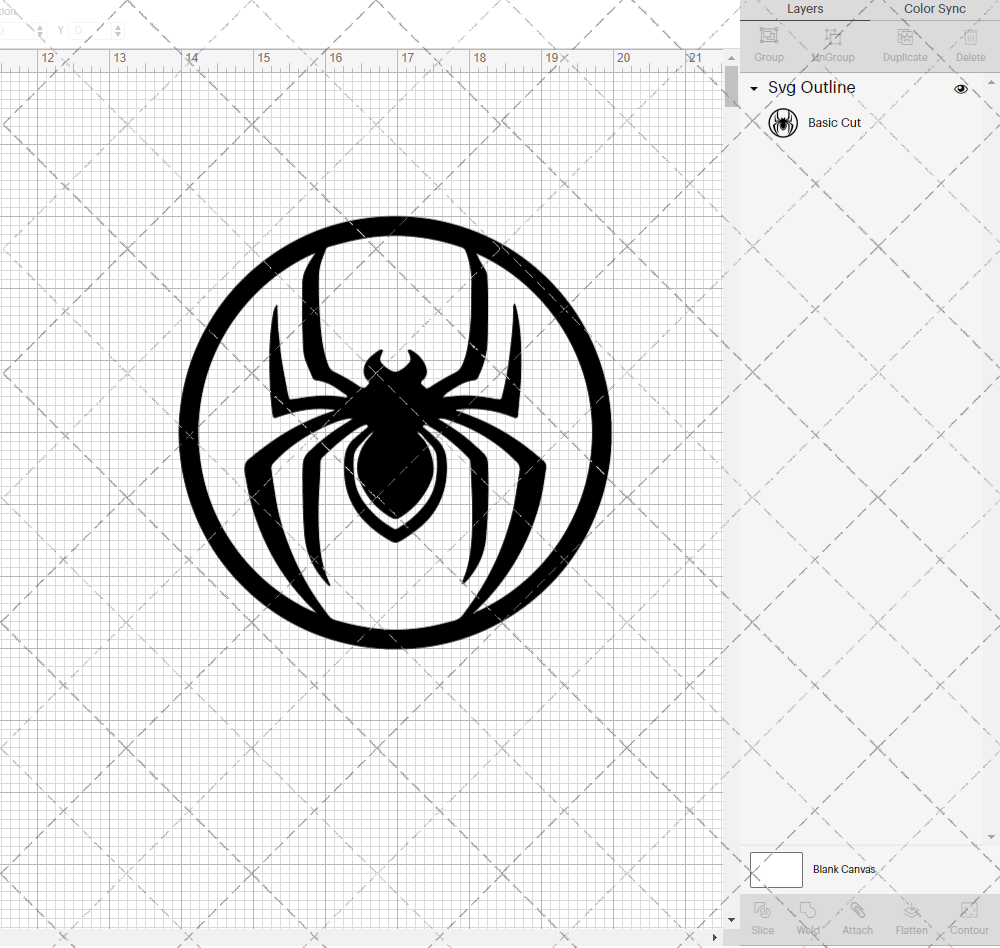Delete the selected layer
This screenshot has height=948, width=1000.
click(969, 42)
